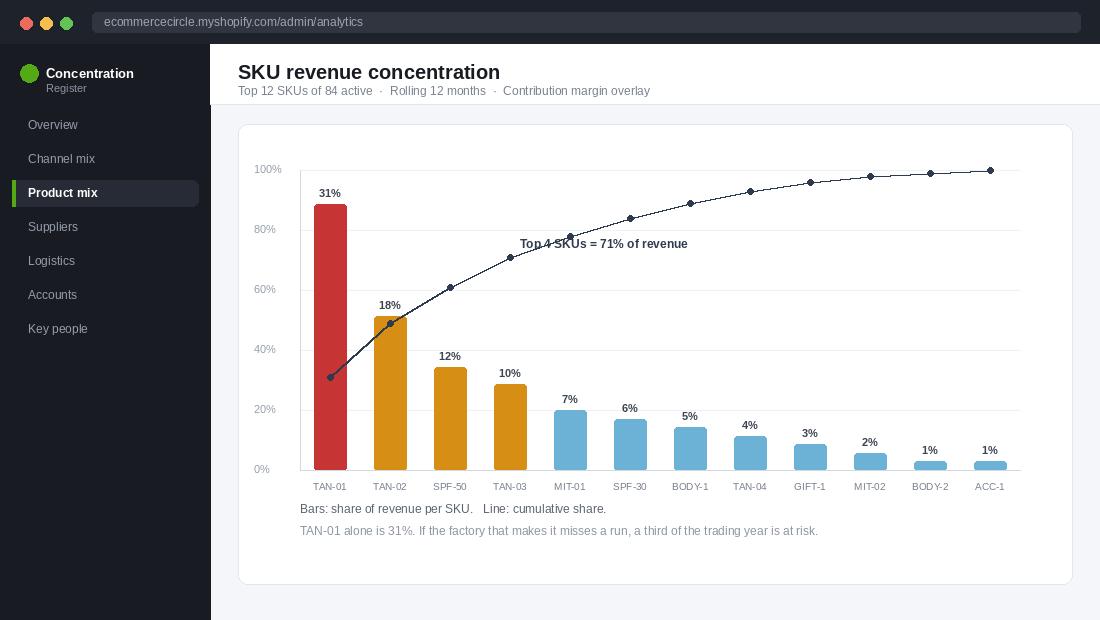Click the yellow minimize window dot
The height and width of the screenshot is (620, 1100).
46,23
